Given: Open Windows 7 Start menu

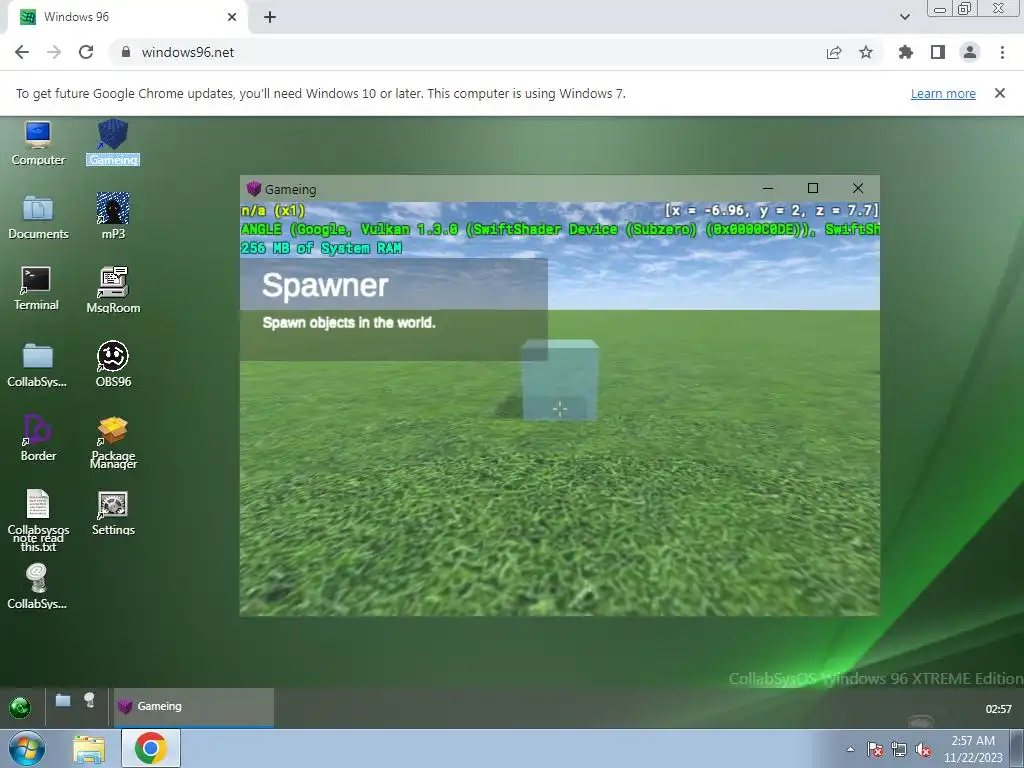Looking at the screenshot, I should pos(27,748).
